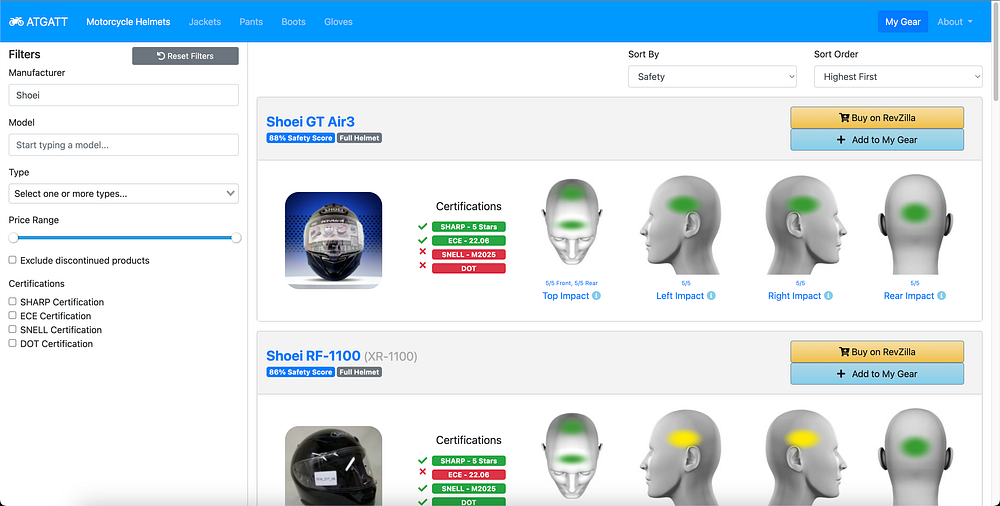
Task: Click the red X beside GT Air3 SNELL - M2025
Action: (422, 251)
